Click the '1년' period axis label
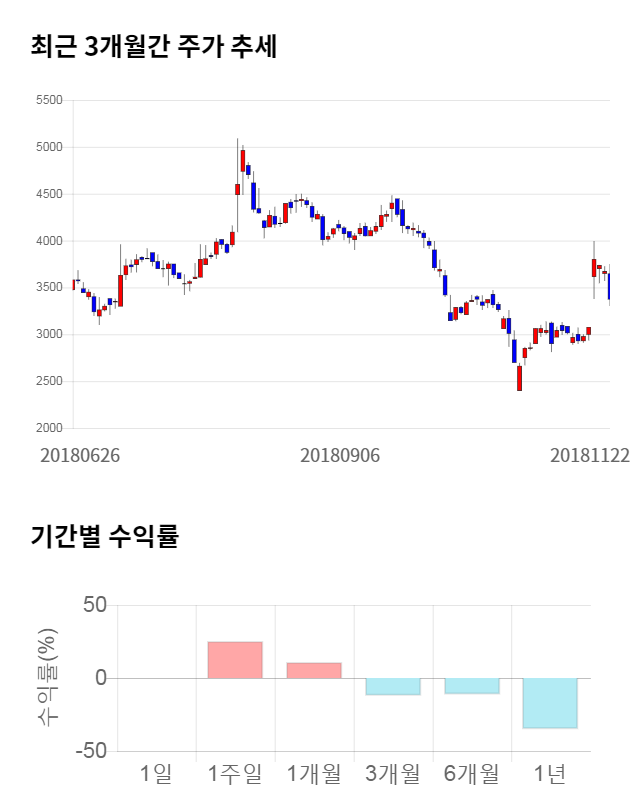Viewport: 640px width, 810px height. [550, 773]
